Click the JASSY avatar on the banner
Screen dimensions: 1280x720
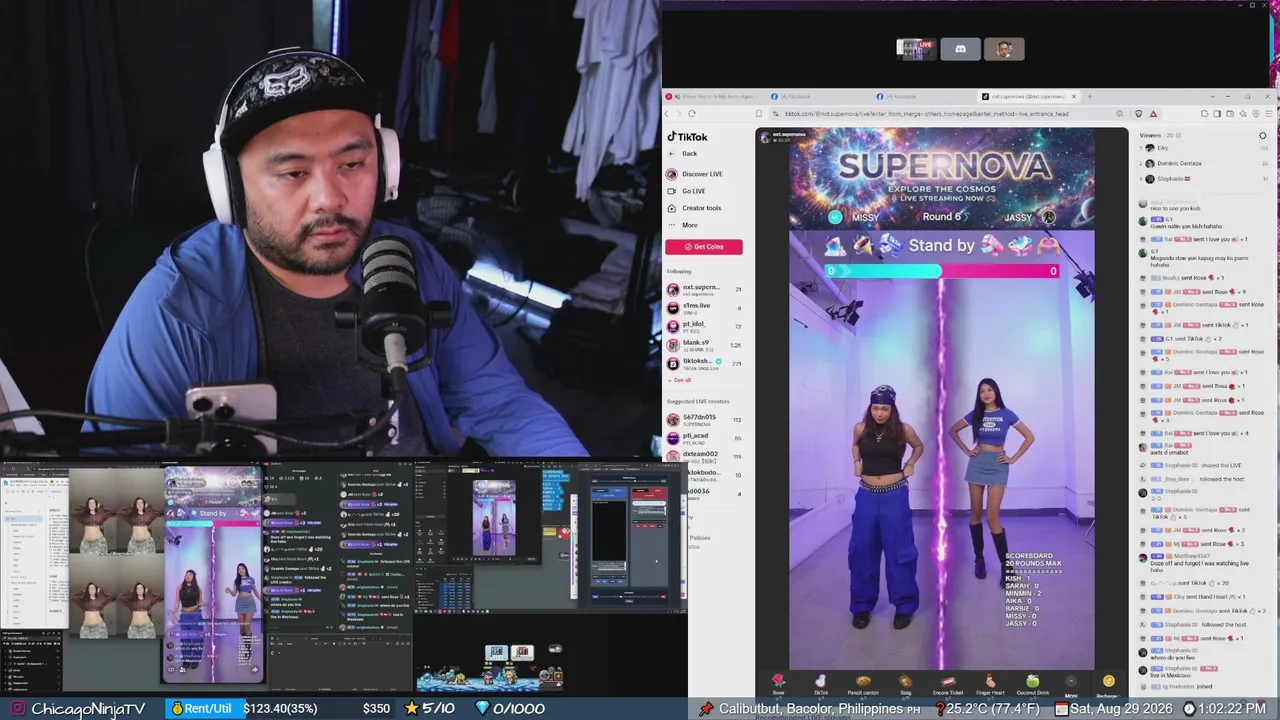[1048, 216]
